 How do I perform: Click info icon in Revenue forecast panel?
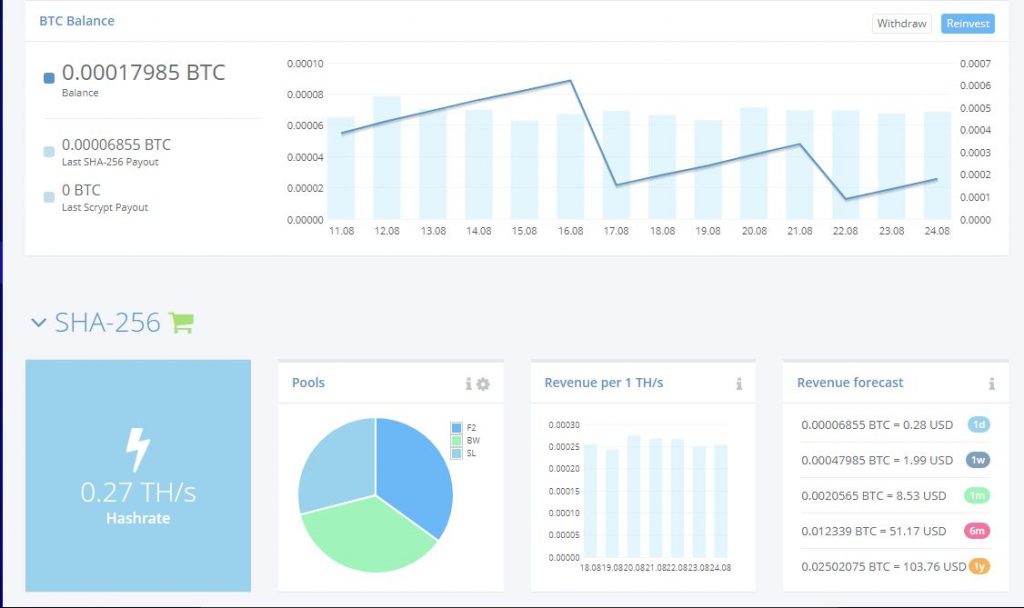(x=992, y=384)
